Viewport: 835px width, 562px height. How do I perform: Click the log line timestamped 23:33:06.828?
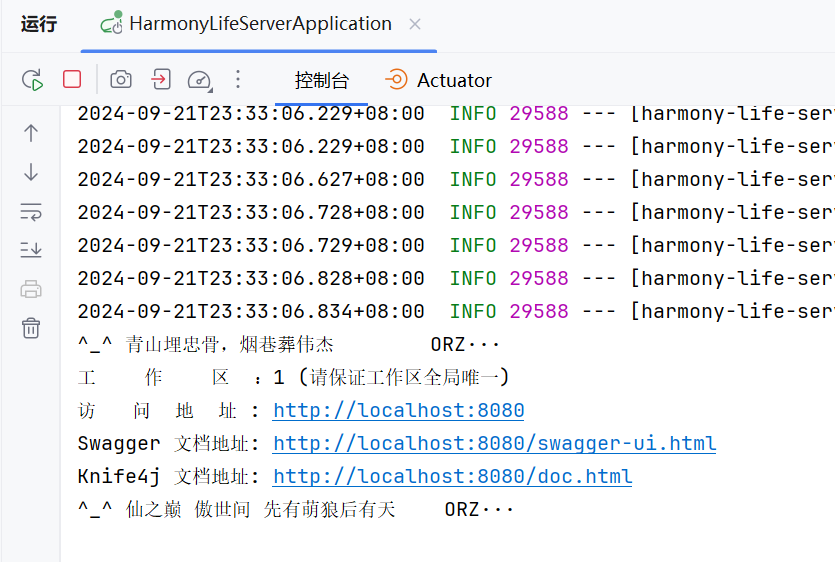click(x=456, y=279)
